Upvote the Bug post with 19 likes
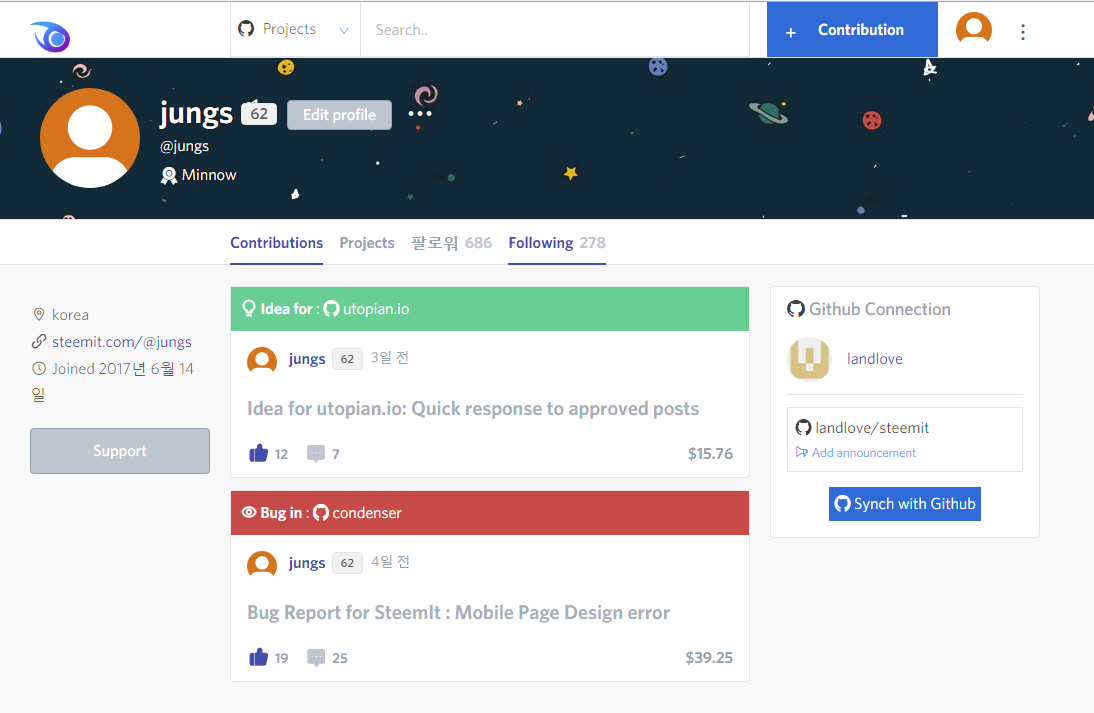The height and width of the screenshot is (713, 1094). coord(258,657)
